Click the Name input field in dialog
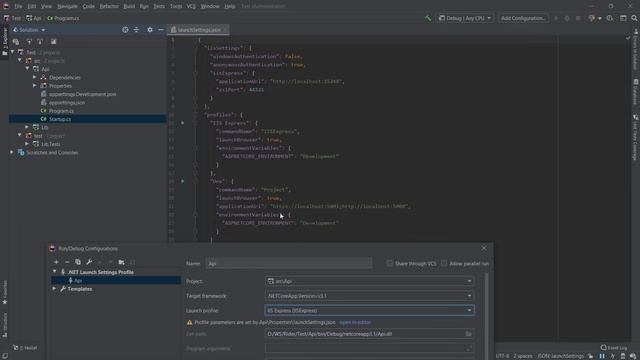The image size is (640, 360). pos(289,263)
